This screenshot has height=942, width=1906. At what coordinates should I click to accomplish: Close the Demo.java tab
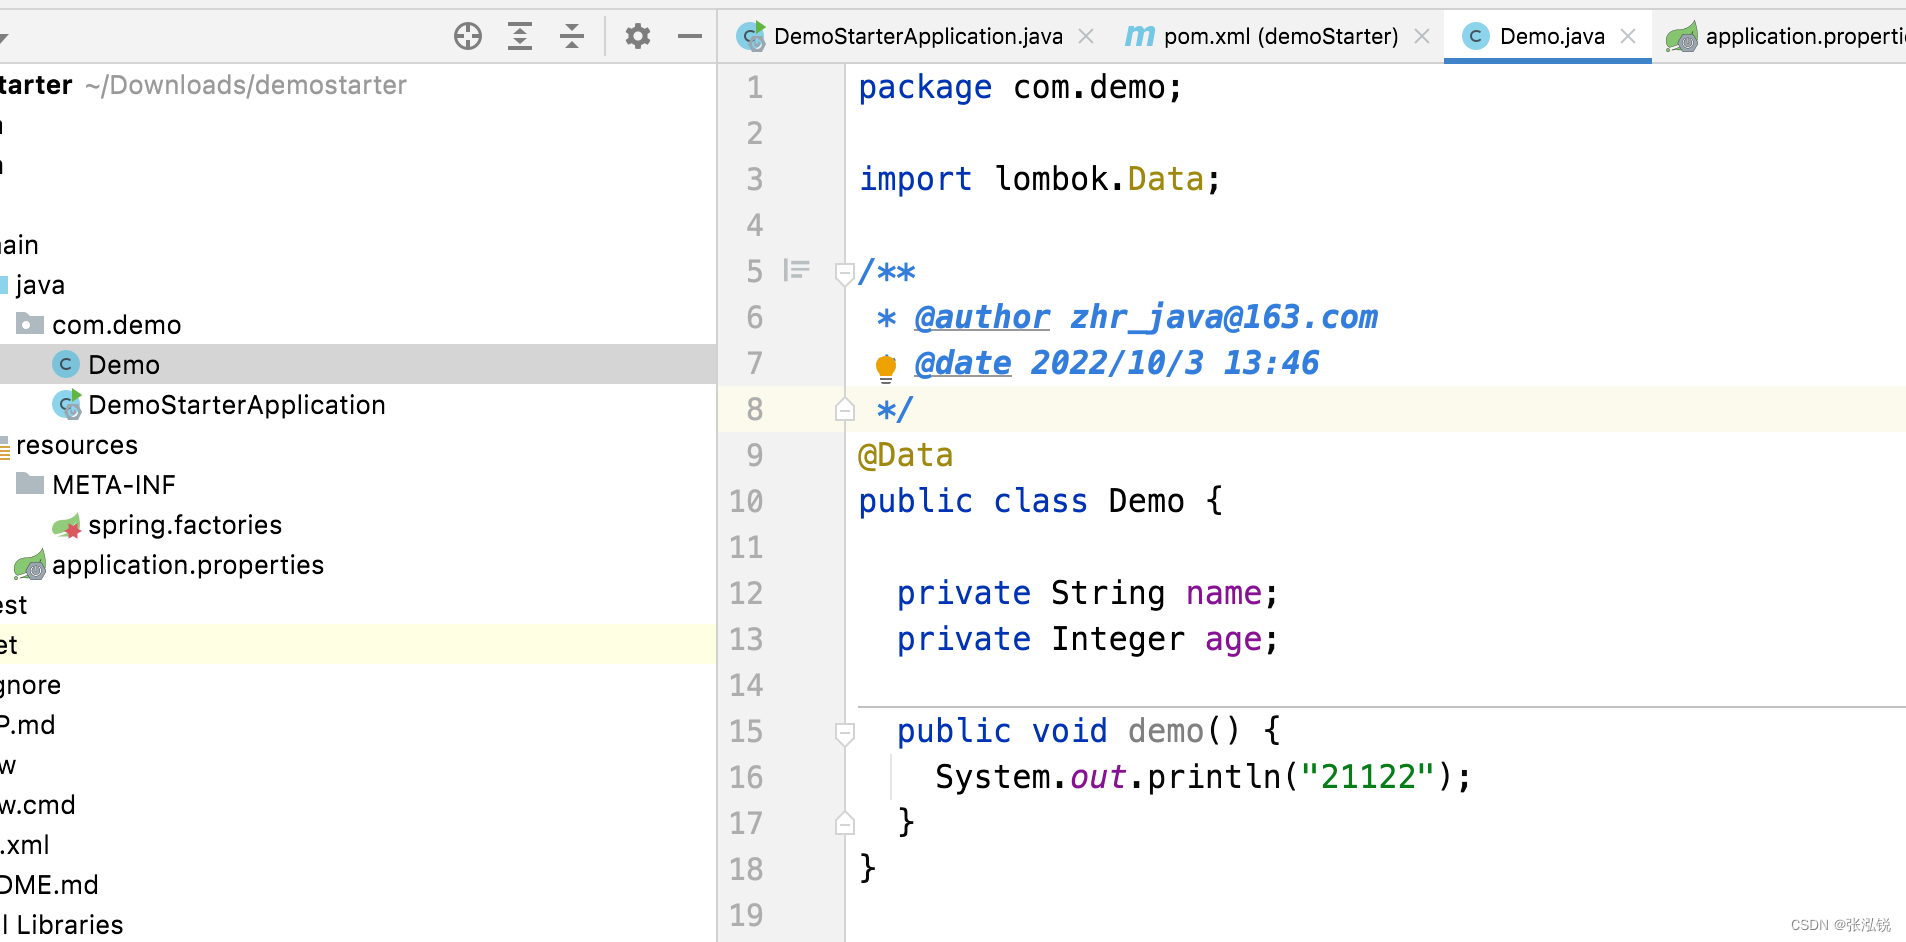click(x=1628, y=37)
